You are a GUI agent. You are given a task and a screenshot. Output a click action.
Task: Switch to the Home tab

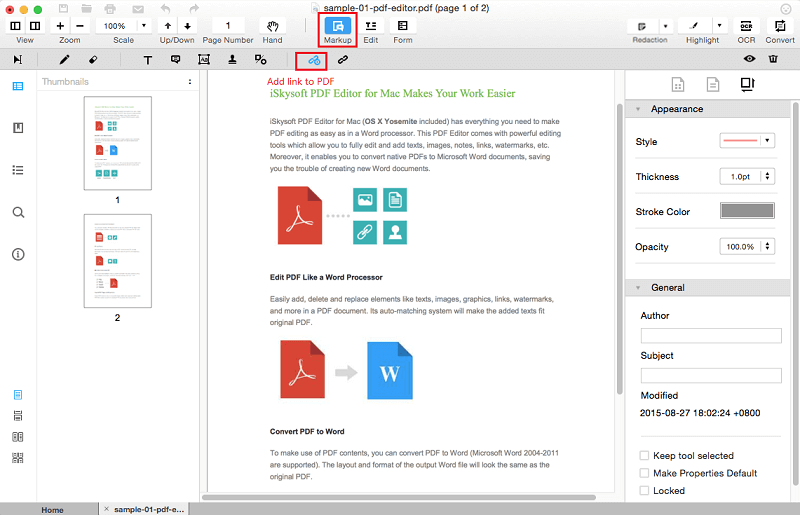[x=52, y=509]
